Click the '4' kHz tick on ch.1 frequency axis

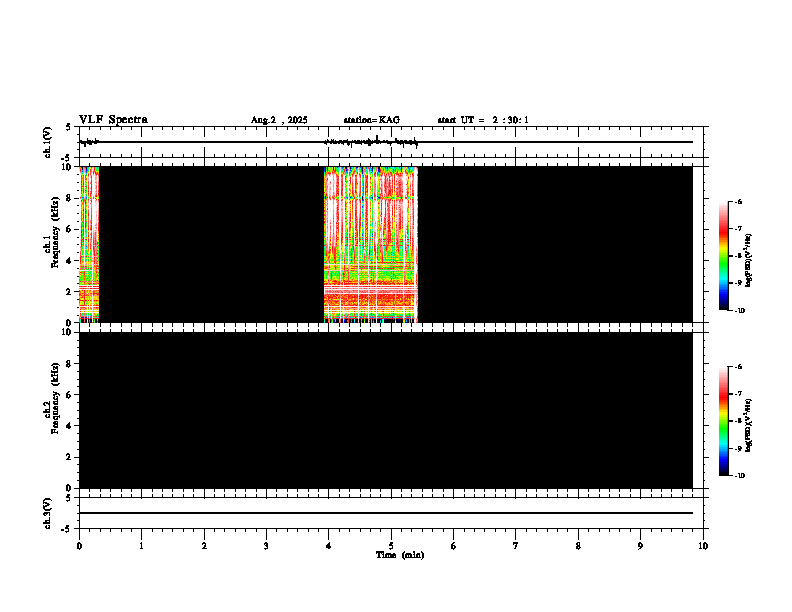70,261
